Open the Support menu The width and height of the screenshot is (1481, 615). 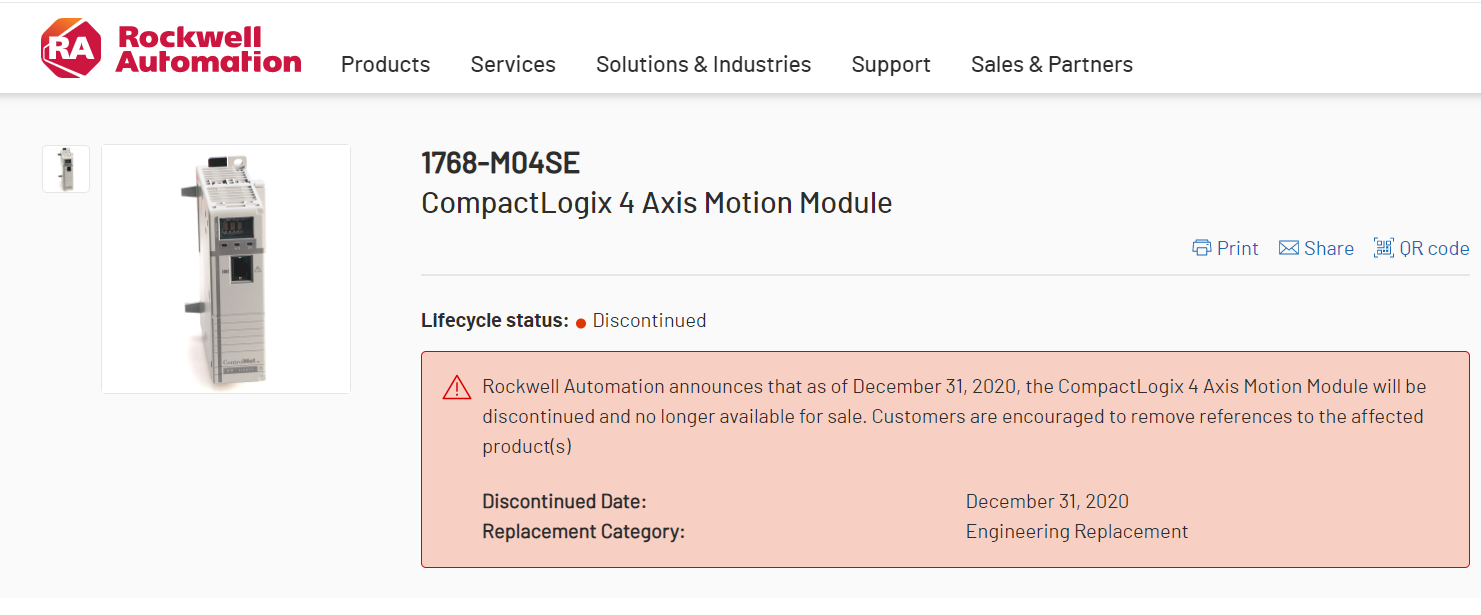pos(891,65)
